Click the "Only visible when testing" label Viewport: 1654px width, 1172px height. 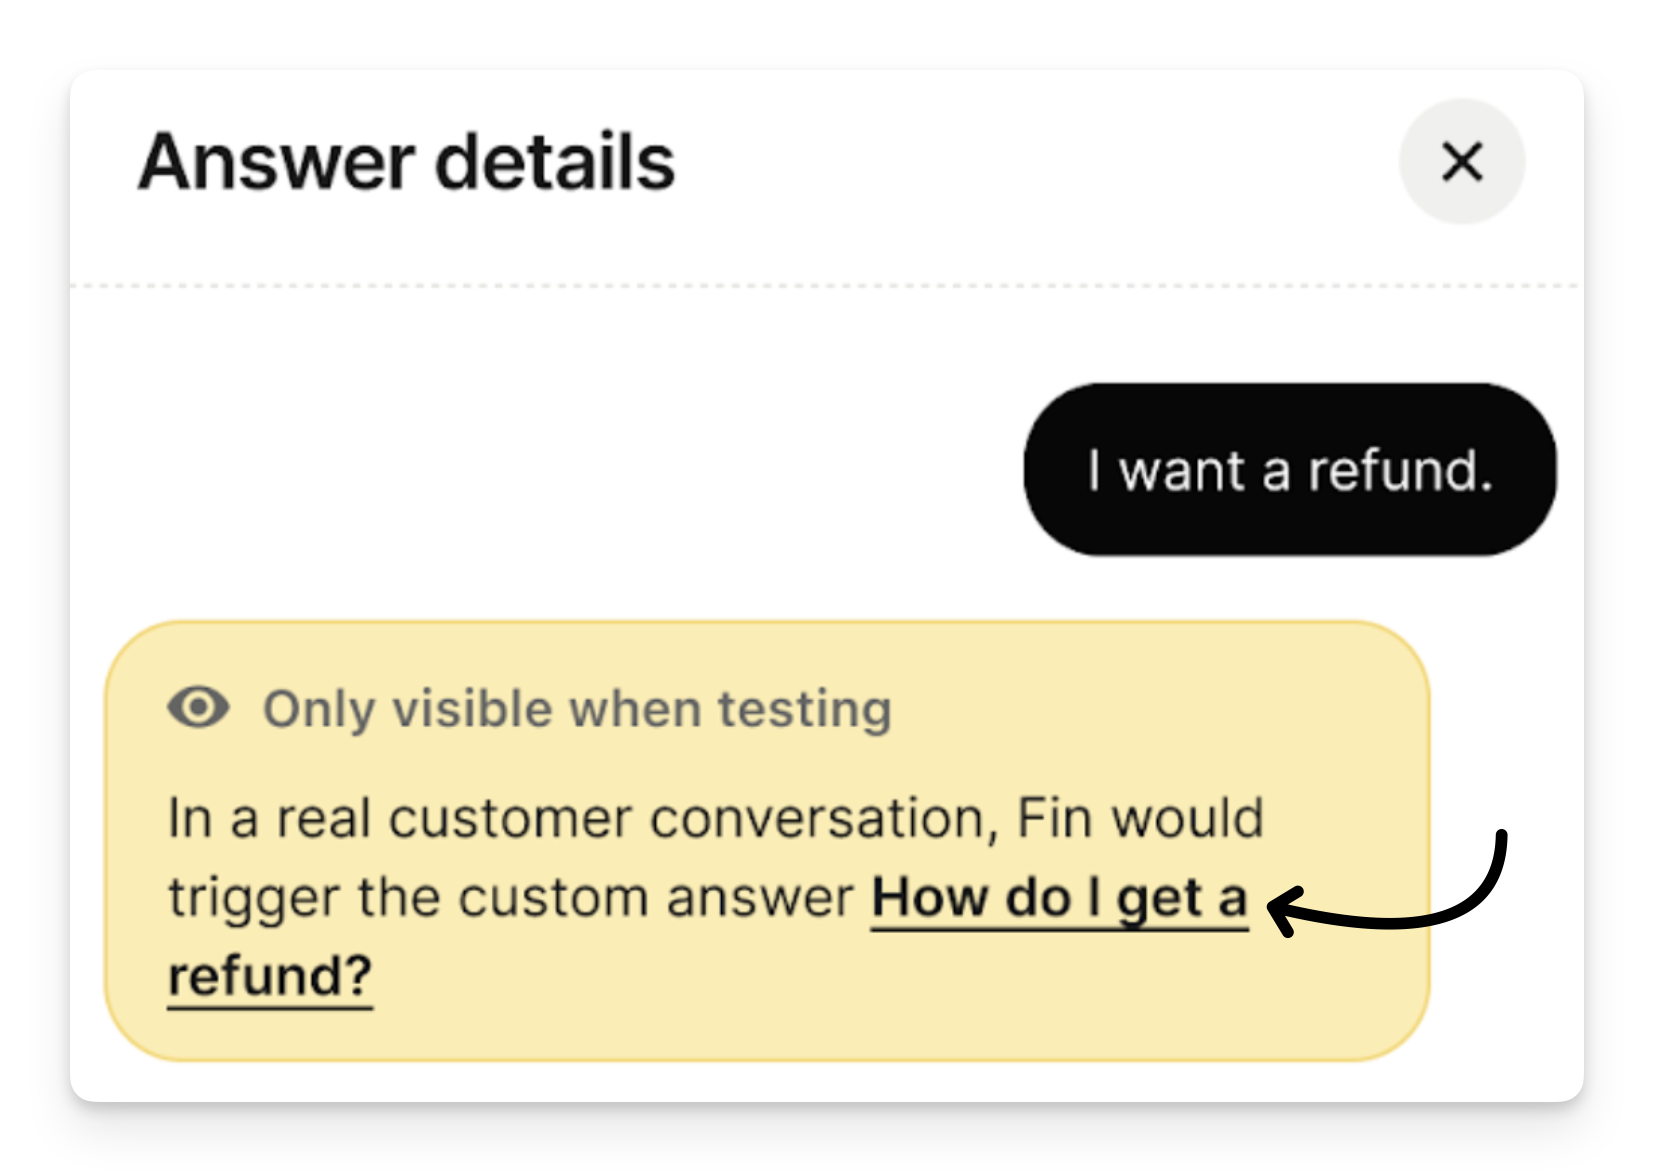pyautogui.click(x=577, y=709)
